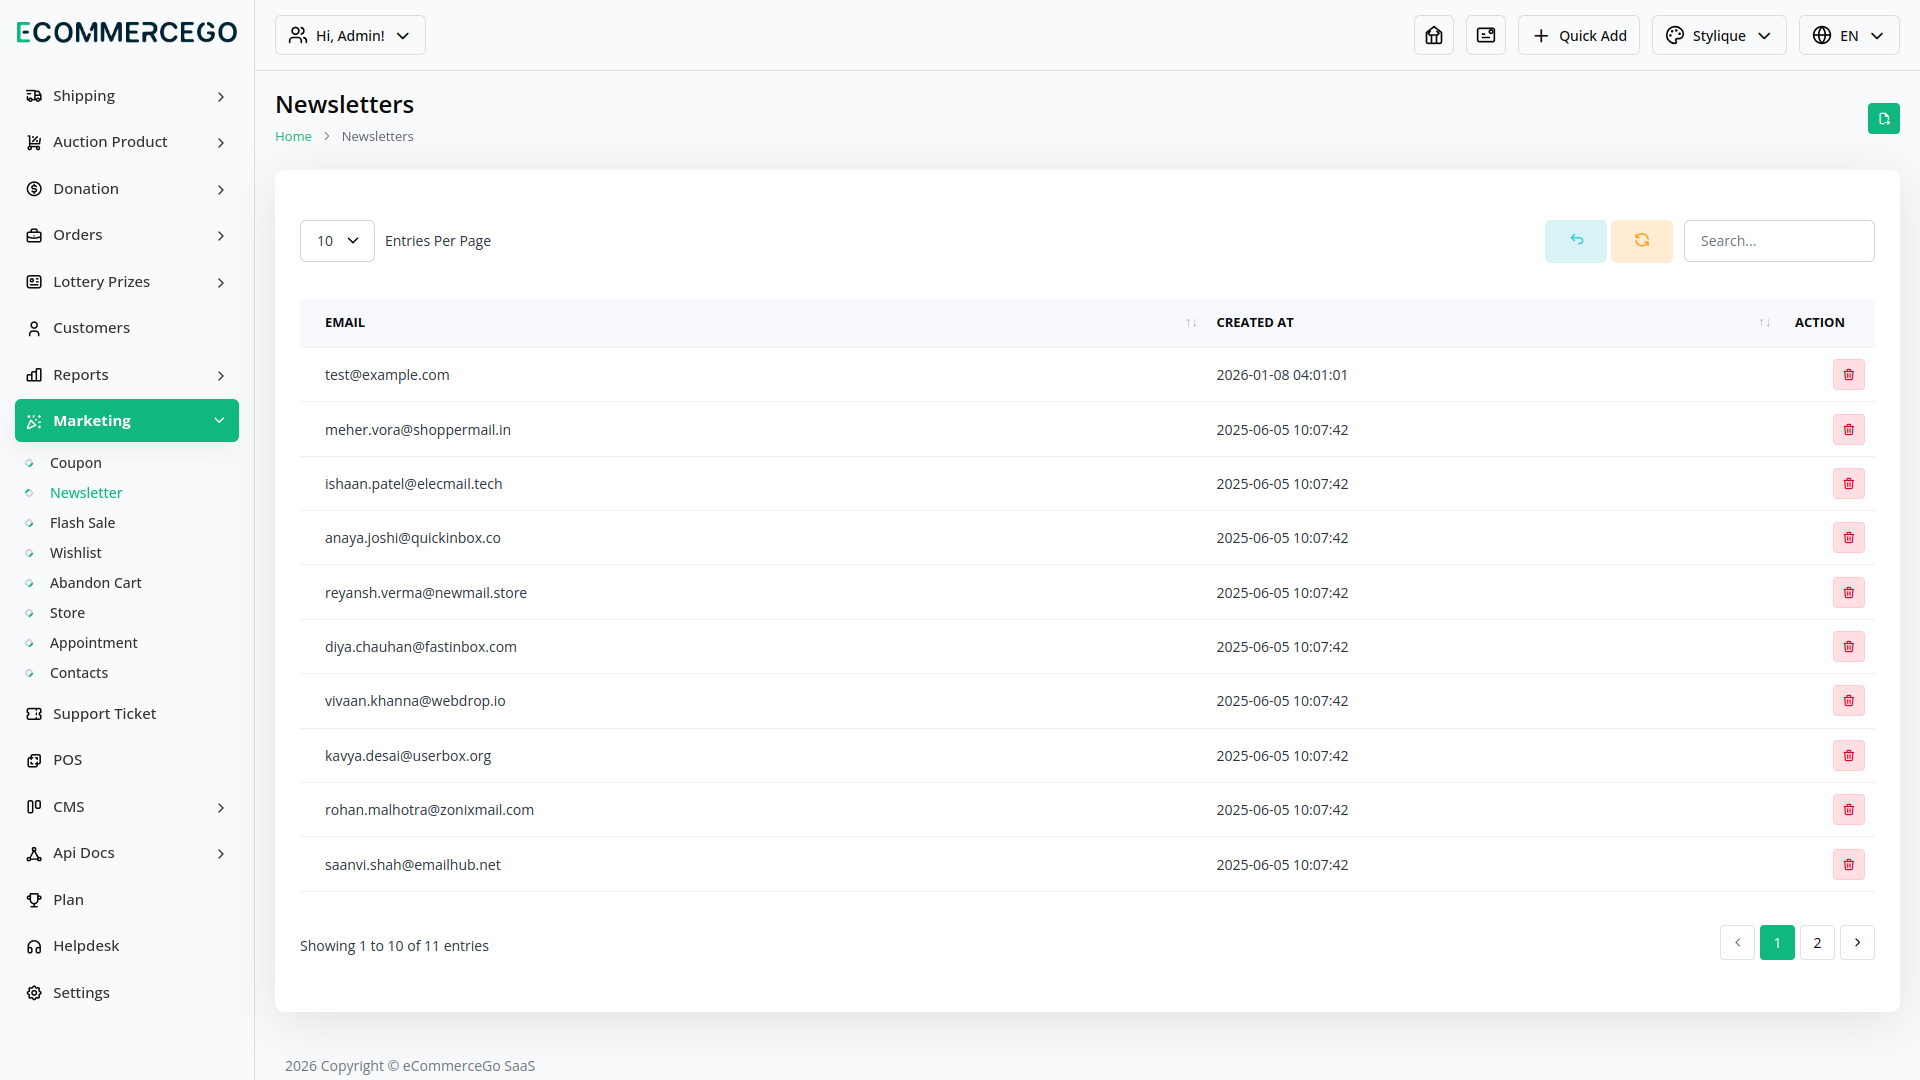The width and height of the screenshot is (1920, 1080).
Task: Expand the CMS menu
Action: 127,807
